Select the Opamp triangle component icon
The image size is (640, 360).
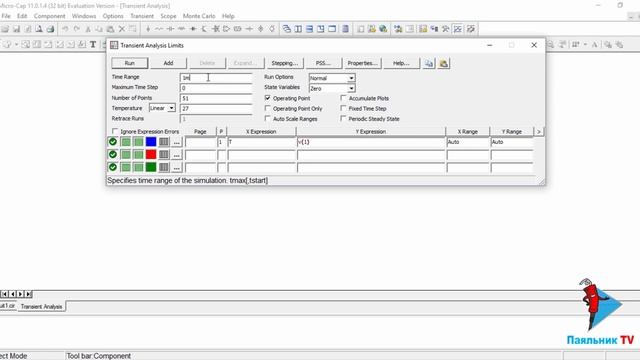click(227, 29)
